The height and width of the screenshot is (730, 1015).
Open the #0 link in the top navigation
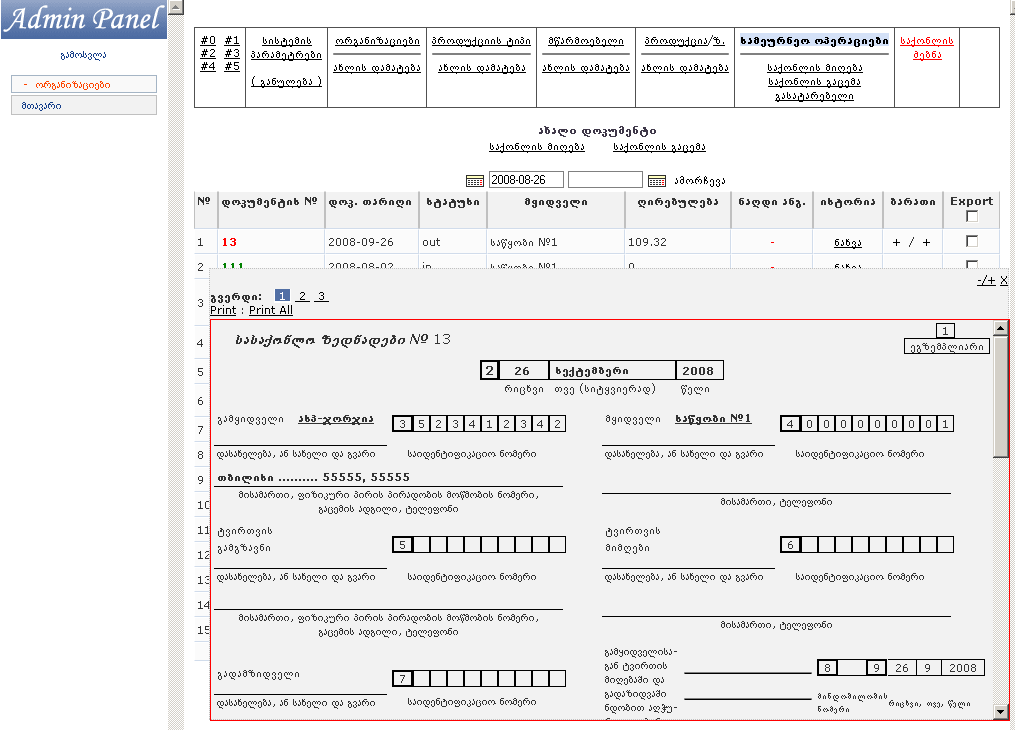[208, 41]
